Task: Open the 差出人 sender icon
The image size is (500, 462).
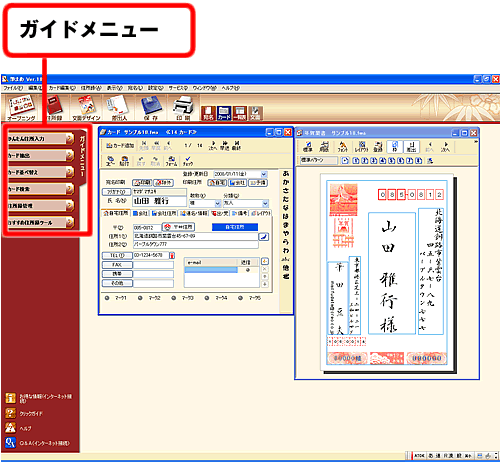Action: (119, 108)
